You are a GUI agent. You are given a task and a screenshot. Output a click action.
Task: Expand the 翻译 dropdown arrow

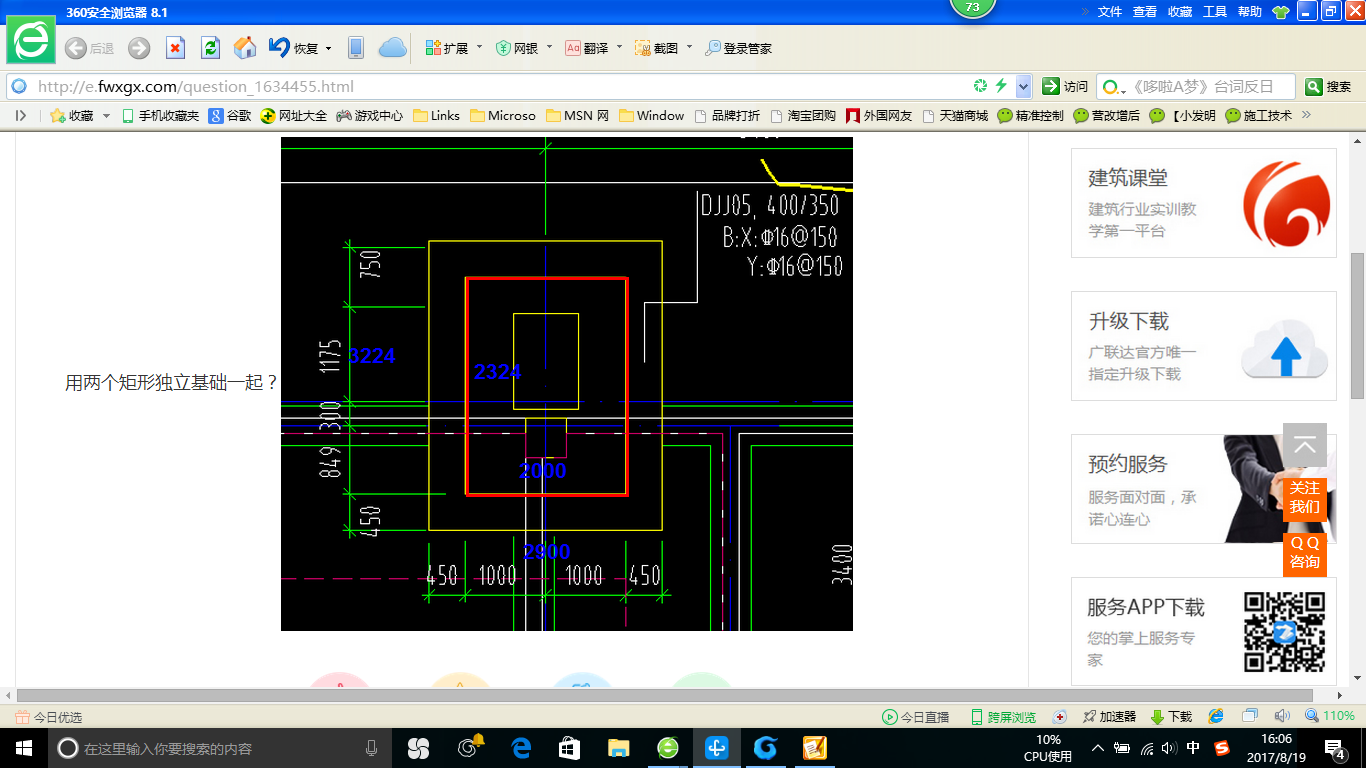pos(619,47)
